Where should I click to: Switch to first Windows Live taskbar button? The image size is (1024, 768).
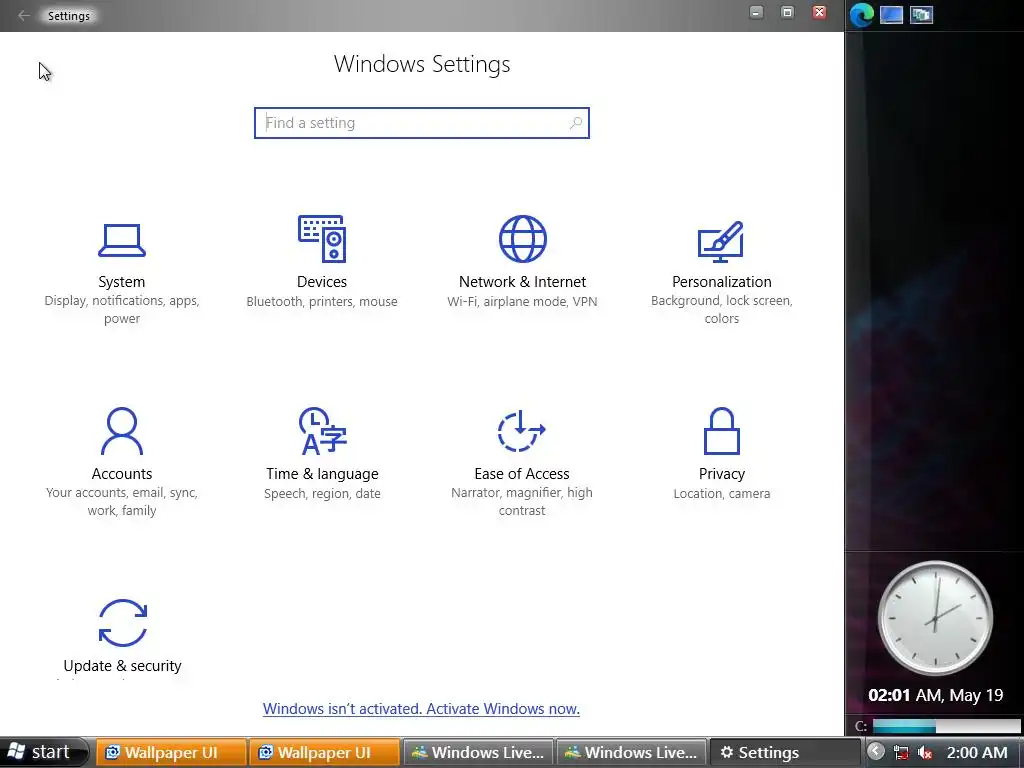tap(478, 752)
